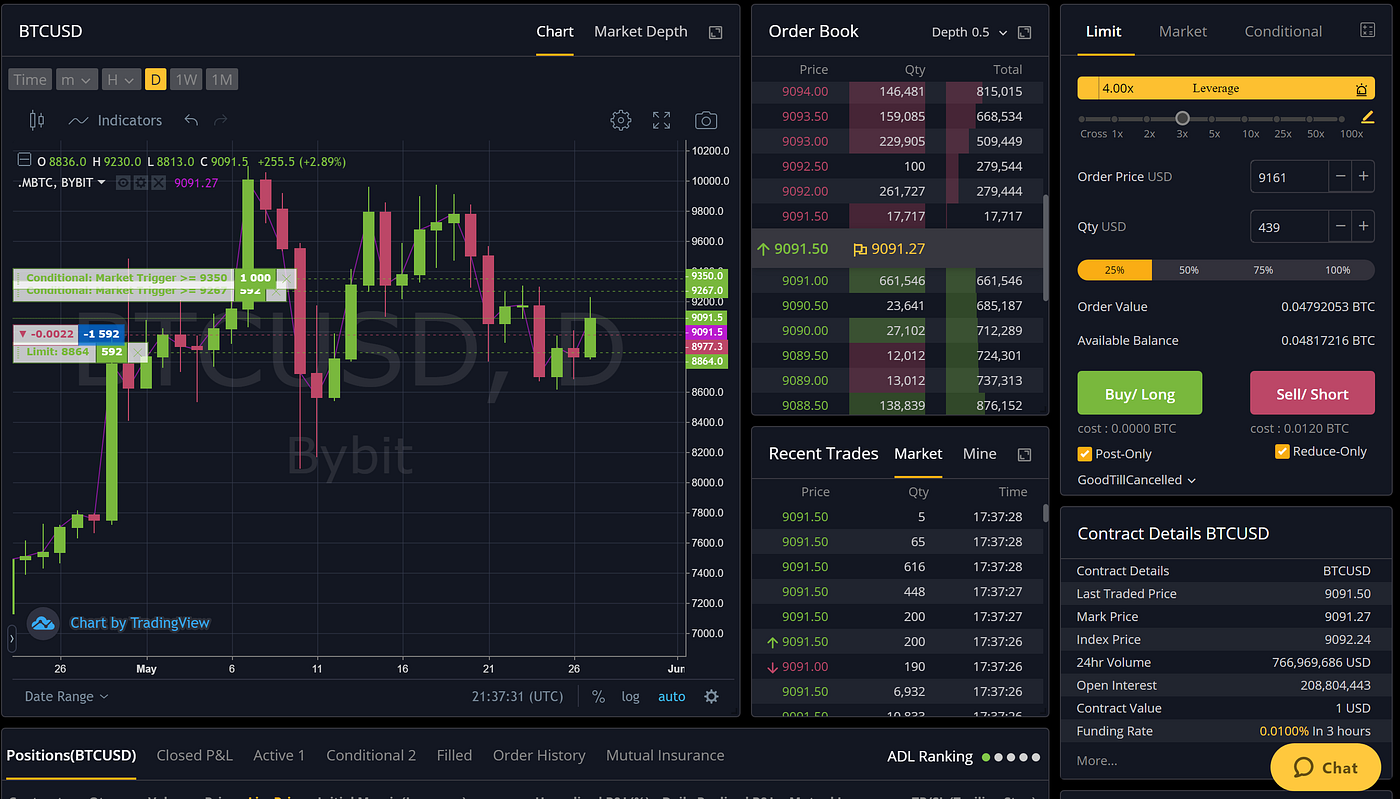Cancel the Limit 8864 order on chart
The height and width of the screenshot is (799, 1400).
(x=137, y=352)
